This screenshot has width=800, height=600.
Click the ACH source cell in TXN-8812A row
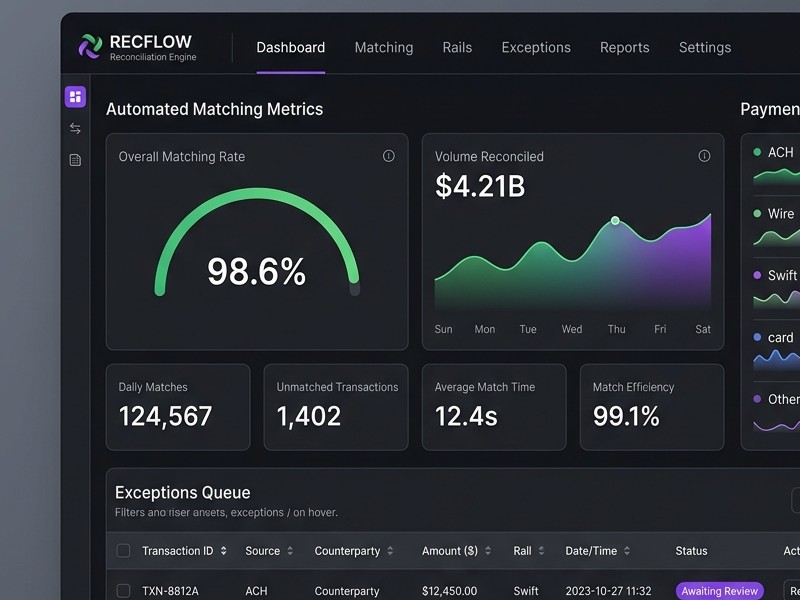point(256,591)
